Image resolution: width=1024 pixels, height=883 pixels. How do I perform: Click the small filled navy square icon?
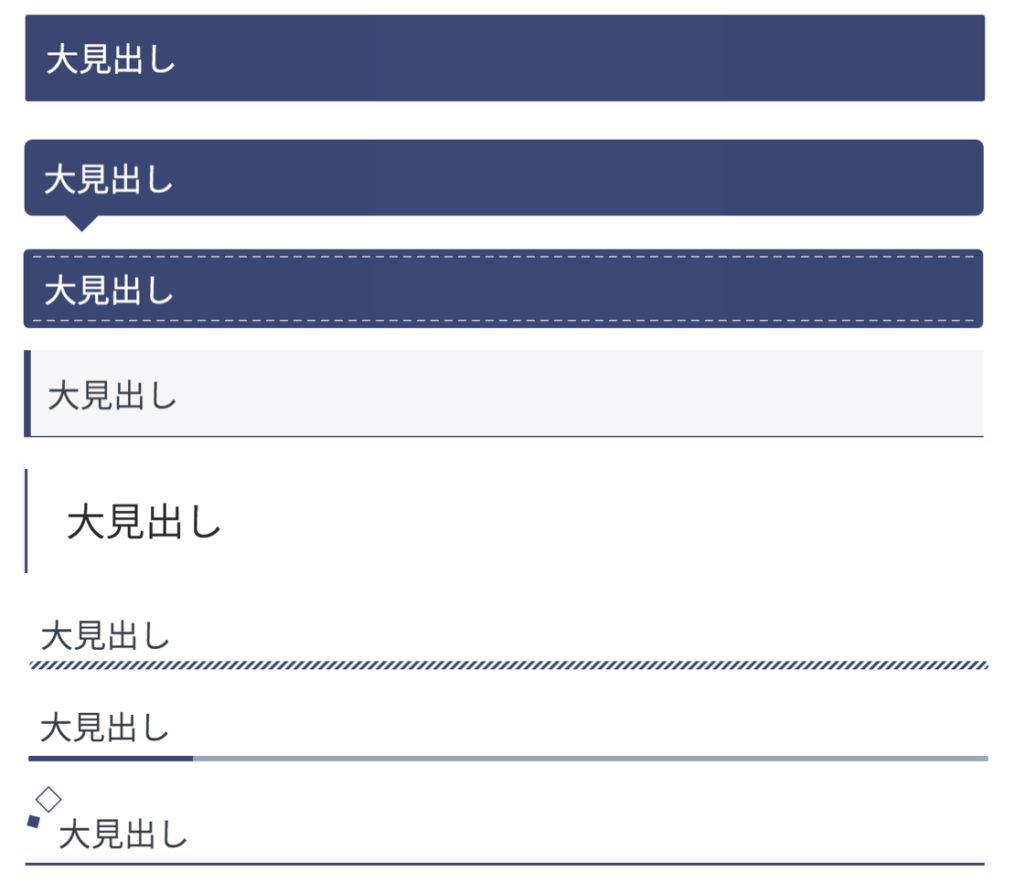click(33, 822)
